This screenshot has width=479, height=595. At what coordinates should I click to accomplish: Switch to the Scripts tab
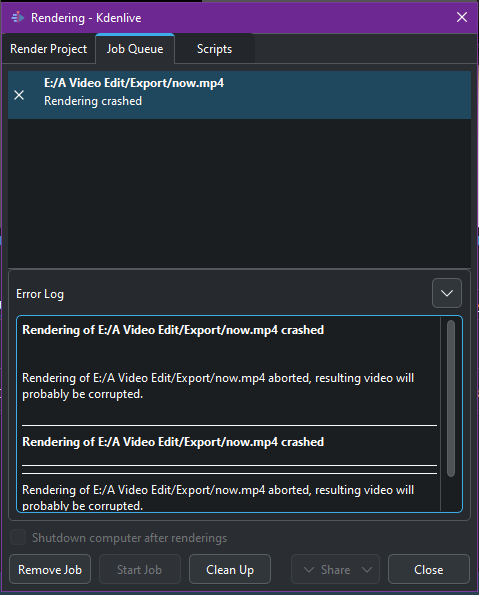point(214,49)
